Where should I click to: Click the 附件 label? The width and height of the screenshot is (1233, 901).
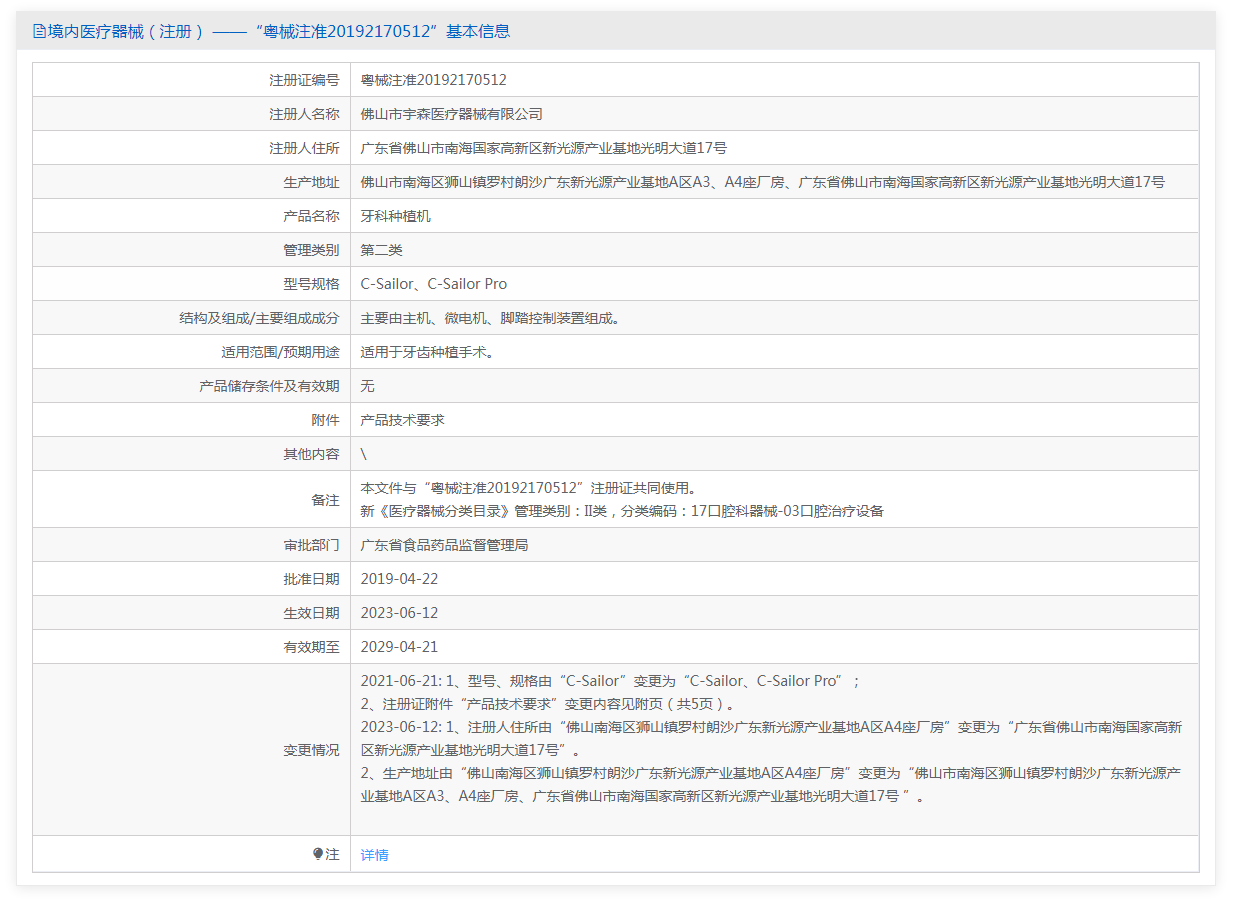pyautogui.click(x=325, y=420)
